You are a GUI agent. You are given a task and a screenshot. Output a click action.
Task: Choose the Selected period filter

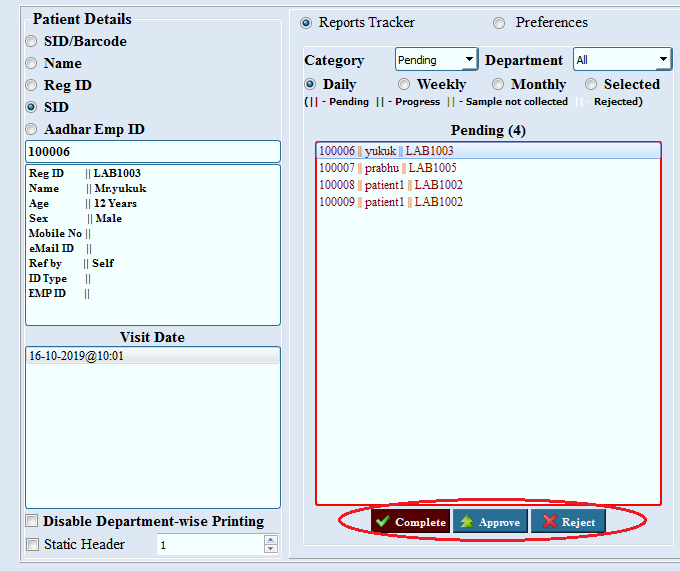[x=591, y=84]
